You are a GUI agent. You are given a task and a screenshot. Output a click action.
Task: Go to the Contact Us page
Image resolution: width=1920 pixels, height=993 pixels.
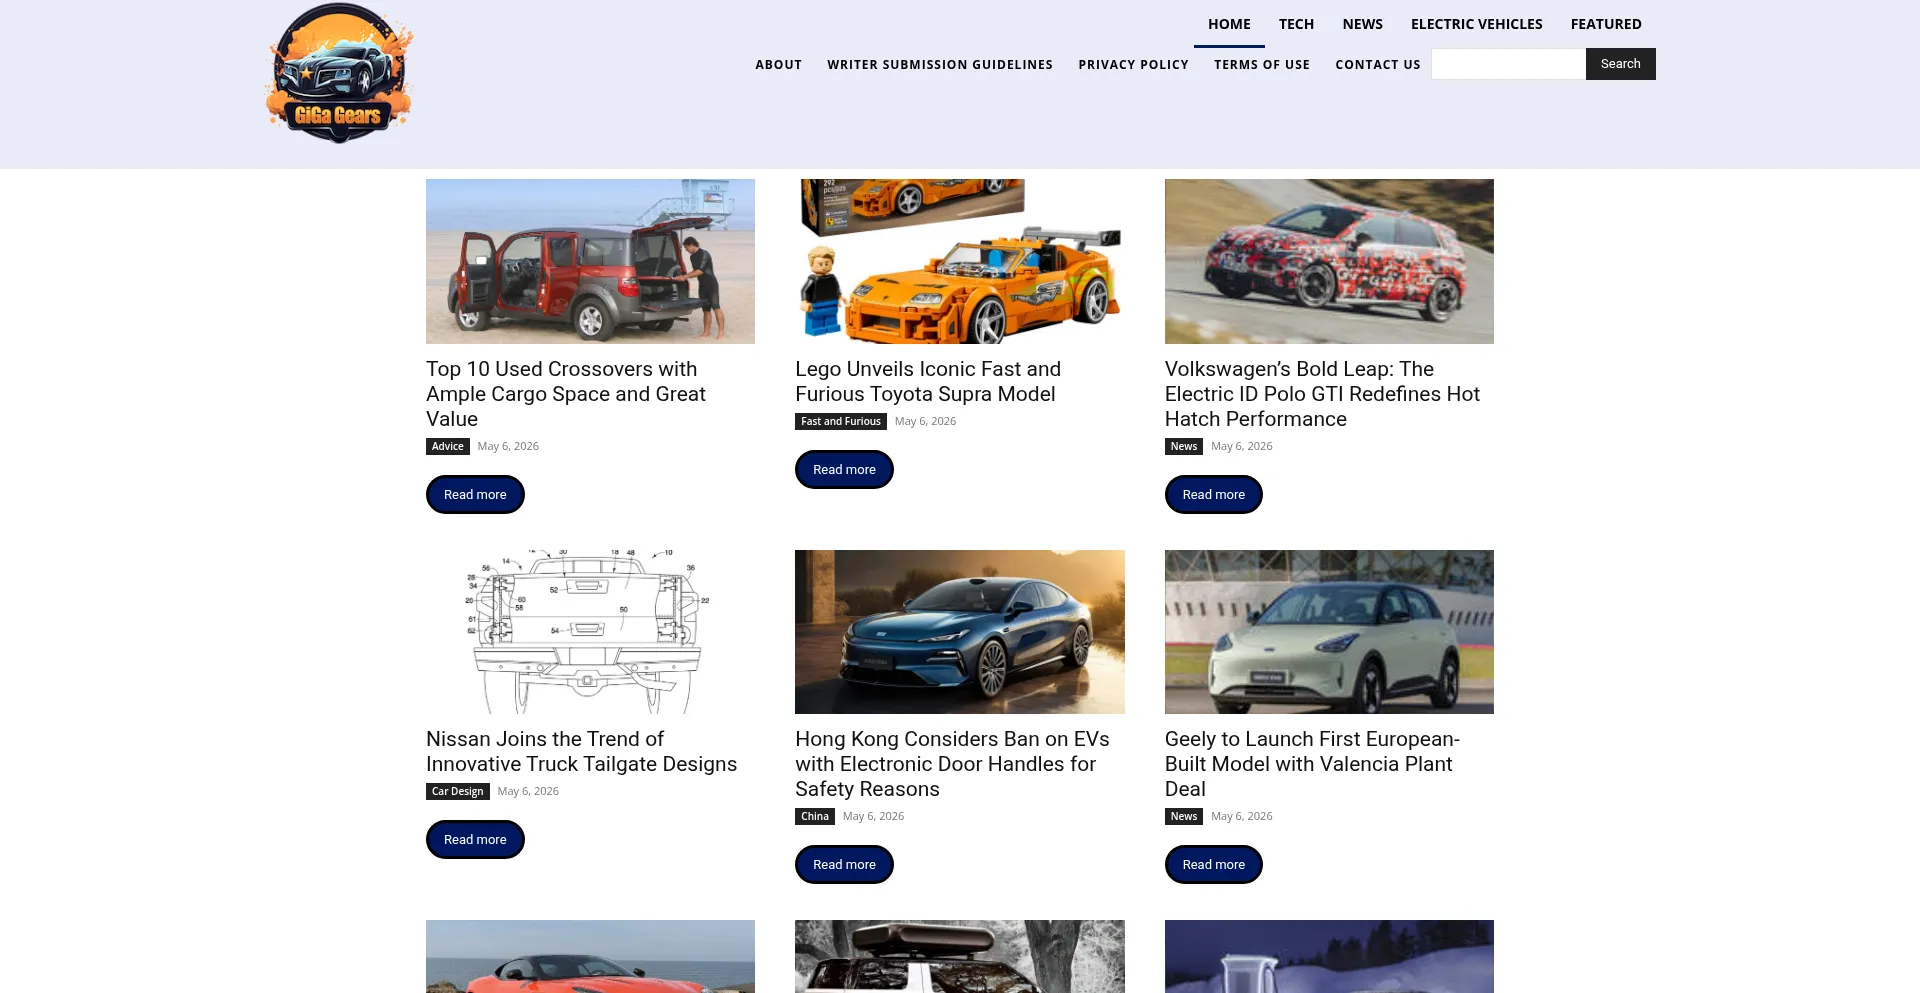(x=1377, y=64)
